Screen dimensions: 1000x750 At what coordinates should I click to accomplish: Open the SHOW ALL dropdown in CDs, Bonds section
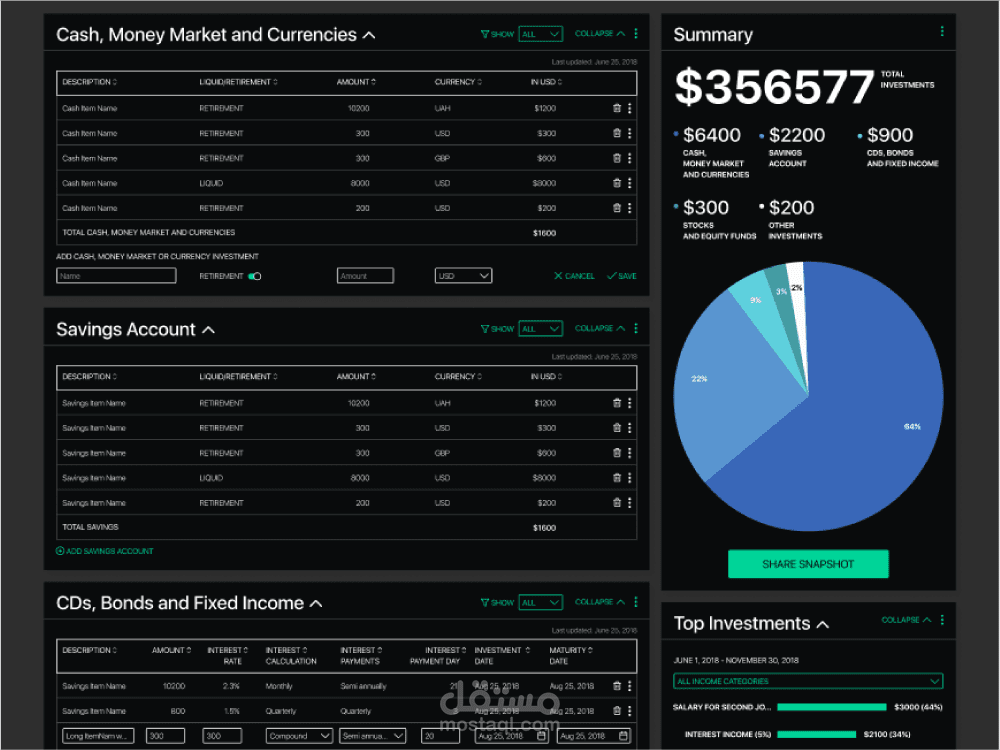click(541, 603)
